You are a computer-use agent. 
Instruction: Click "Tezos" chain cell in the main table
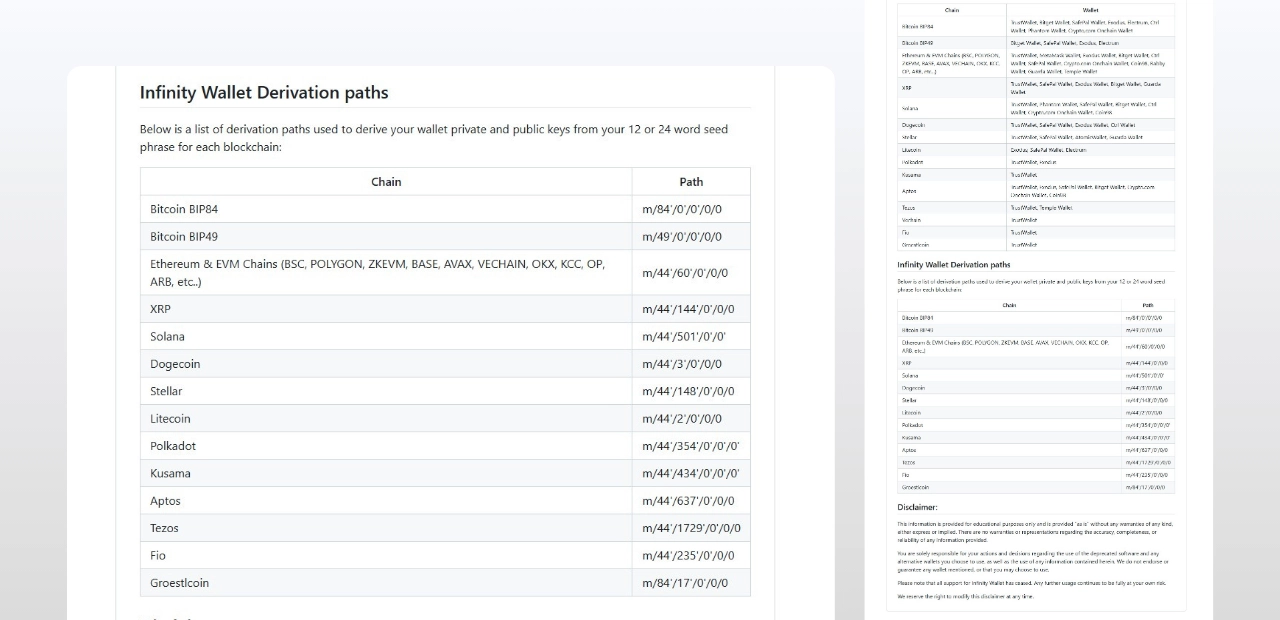386,528
